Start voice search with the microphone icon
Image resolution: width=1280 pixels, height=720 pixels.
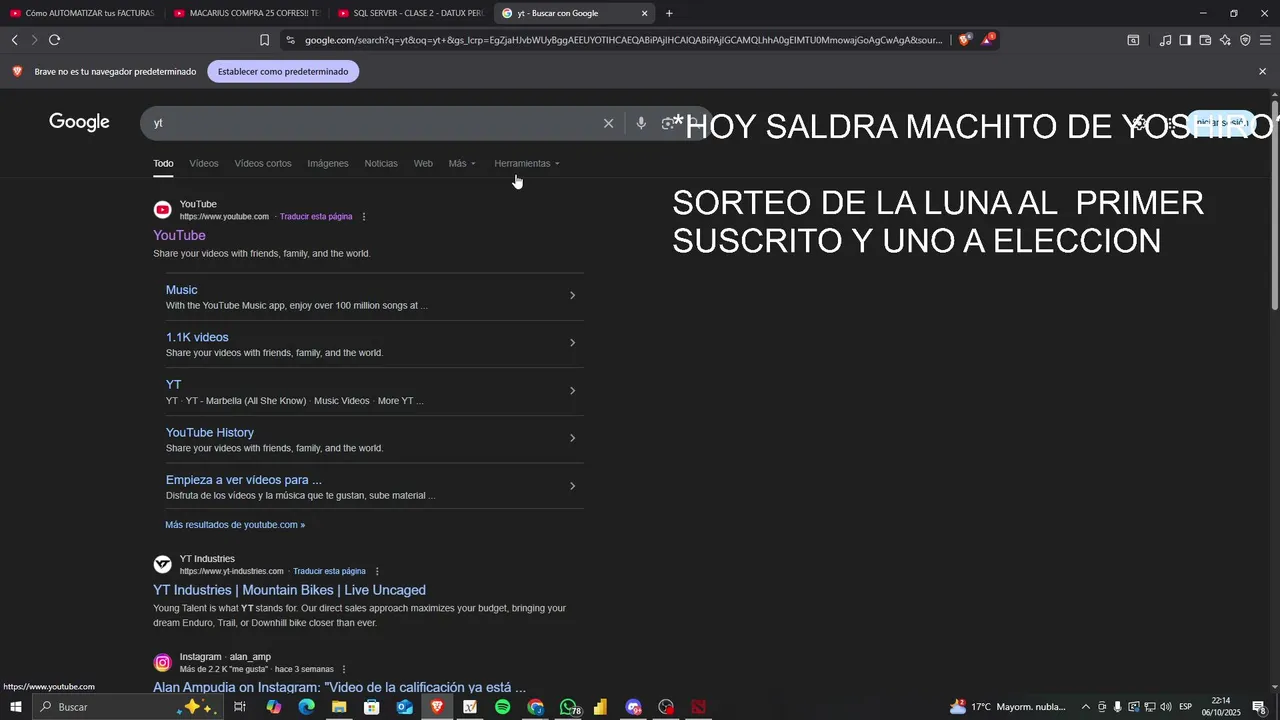[x=641, y=123]
